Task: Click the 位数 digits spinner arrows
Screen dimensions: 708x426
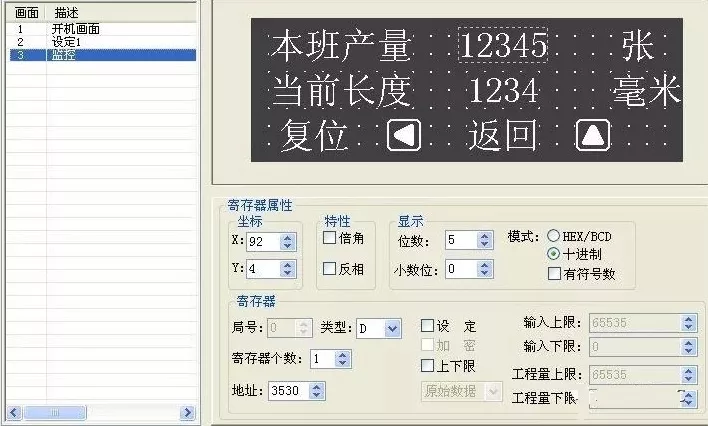Action: pos(485,240)
